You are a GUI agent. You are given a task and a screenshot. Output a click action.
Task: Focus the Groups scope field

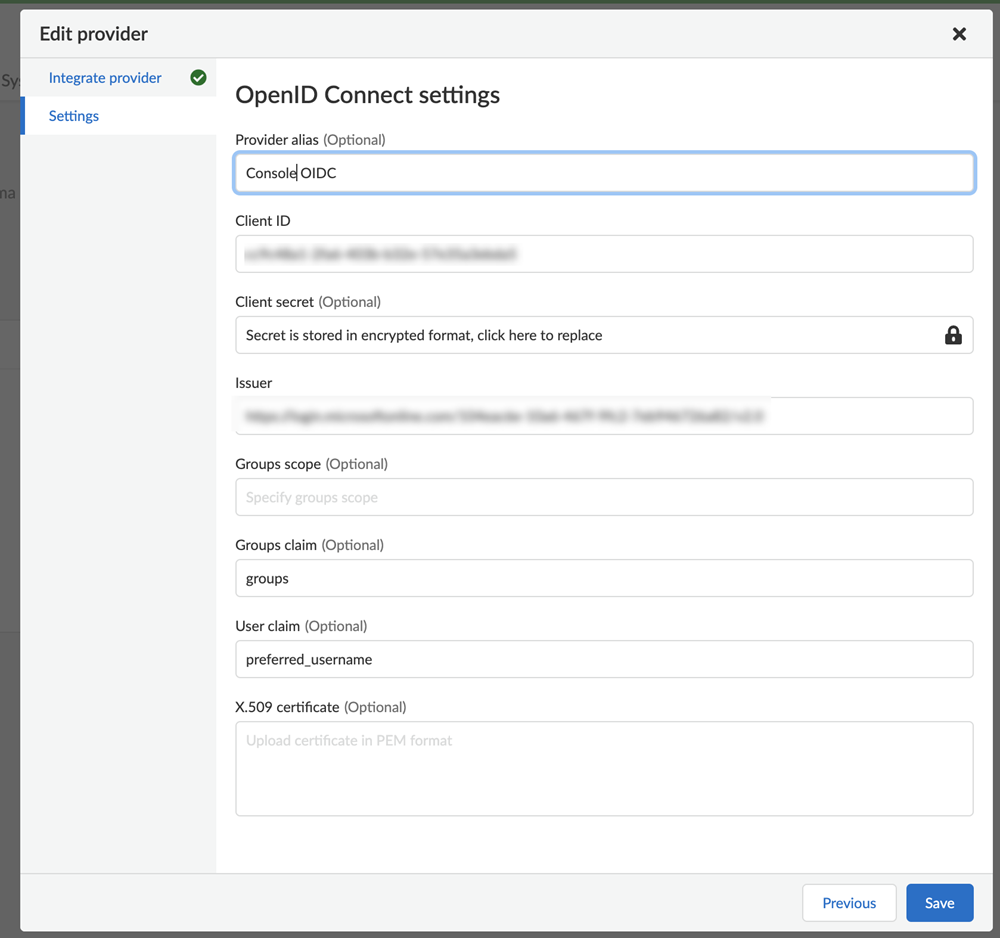coord(604,497)
